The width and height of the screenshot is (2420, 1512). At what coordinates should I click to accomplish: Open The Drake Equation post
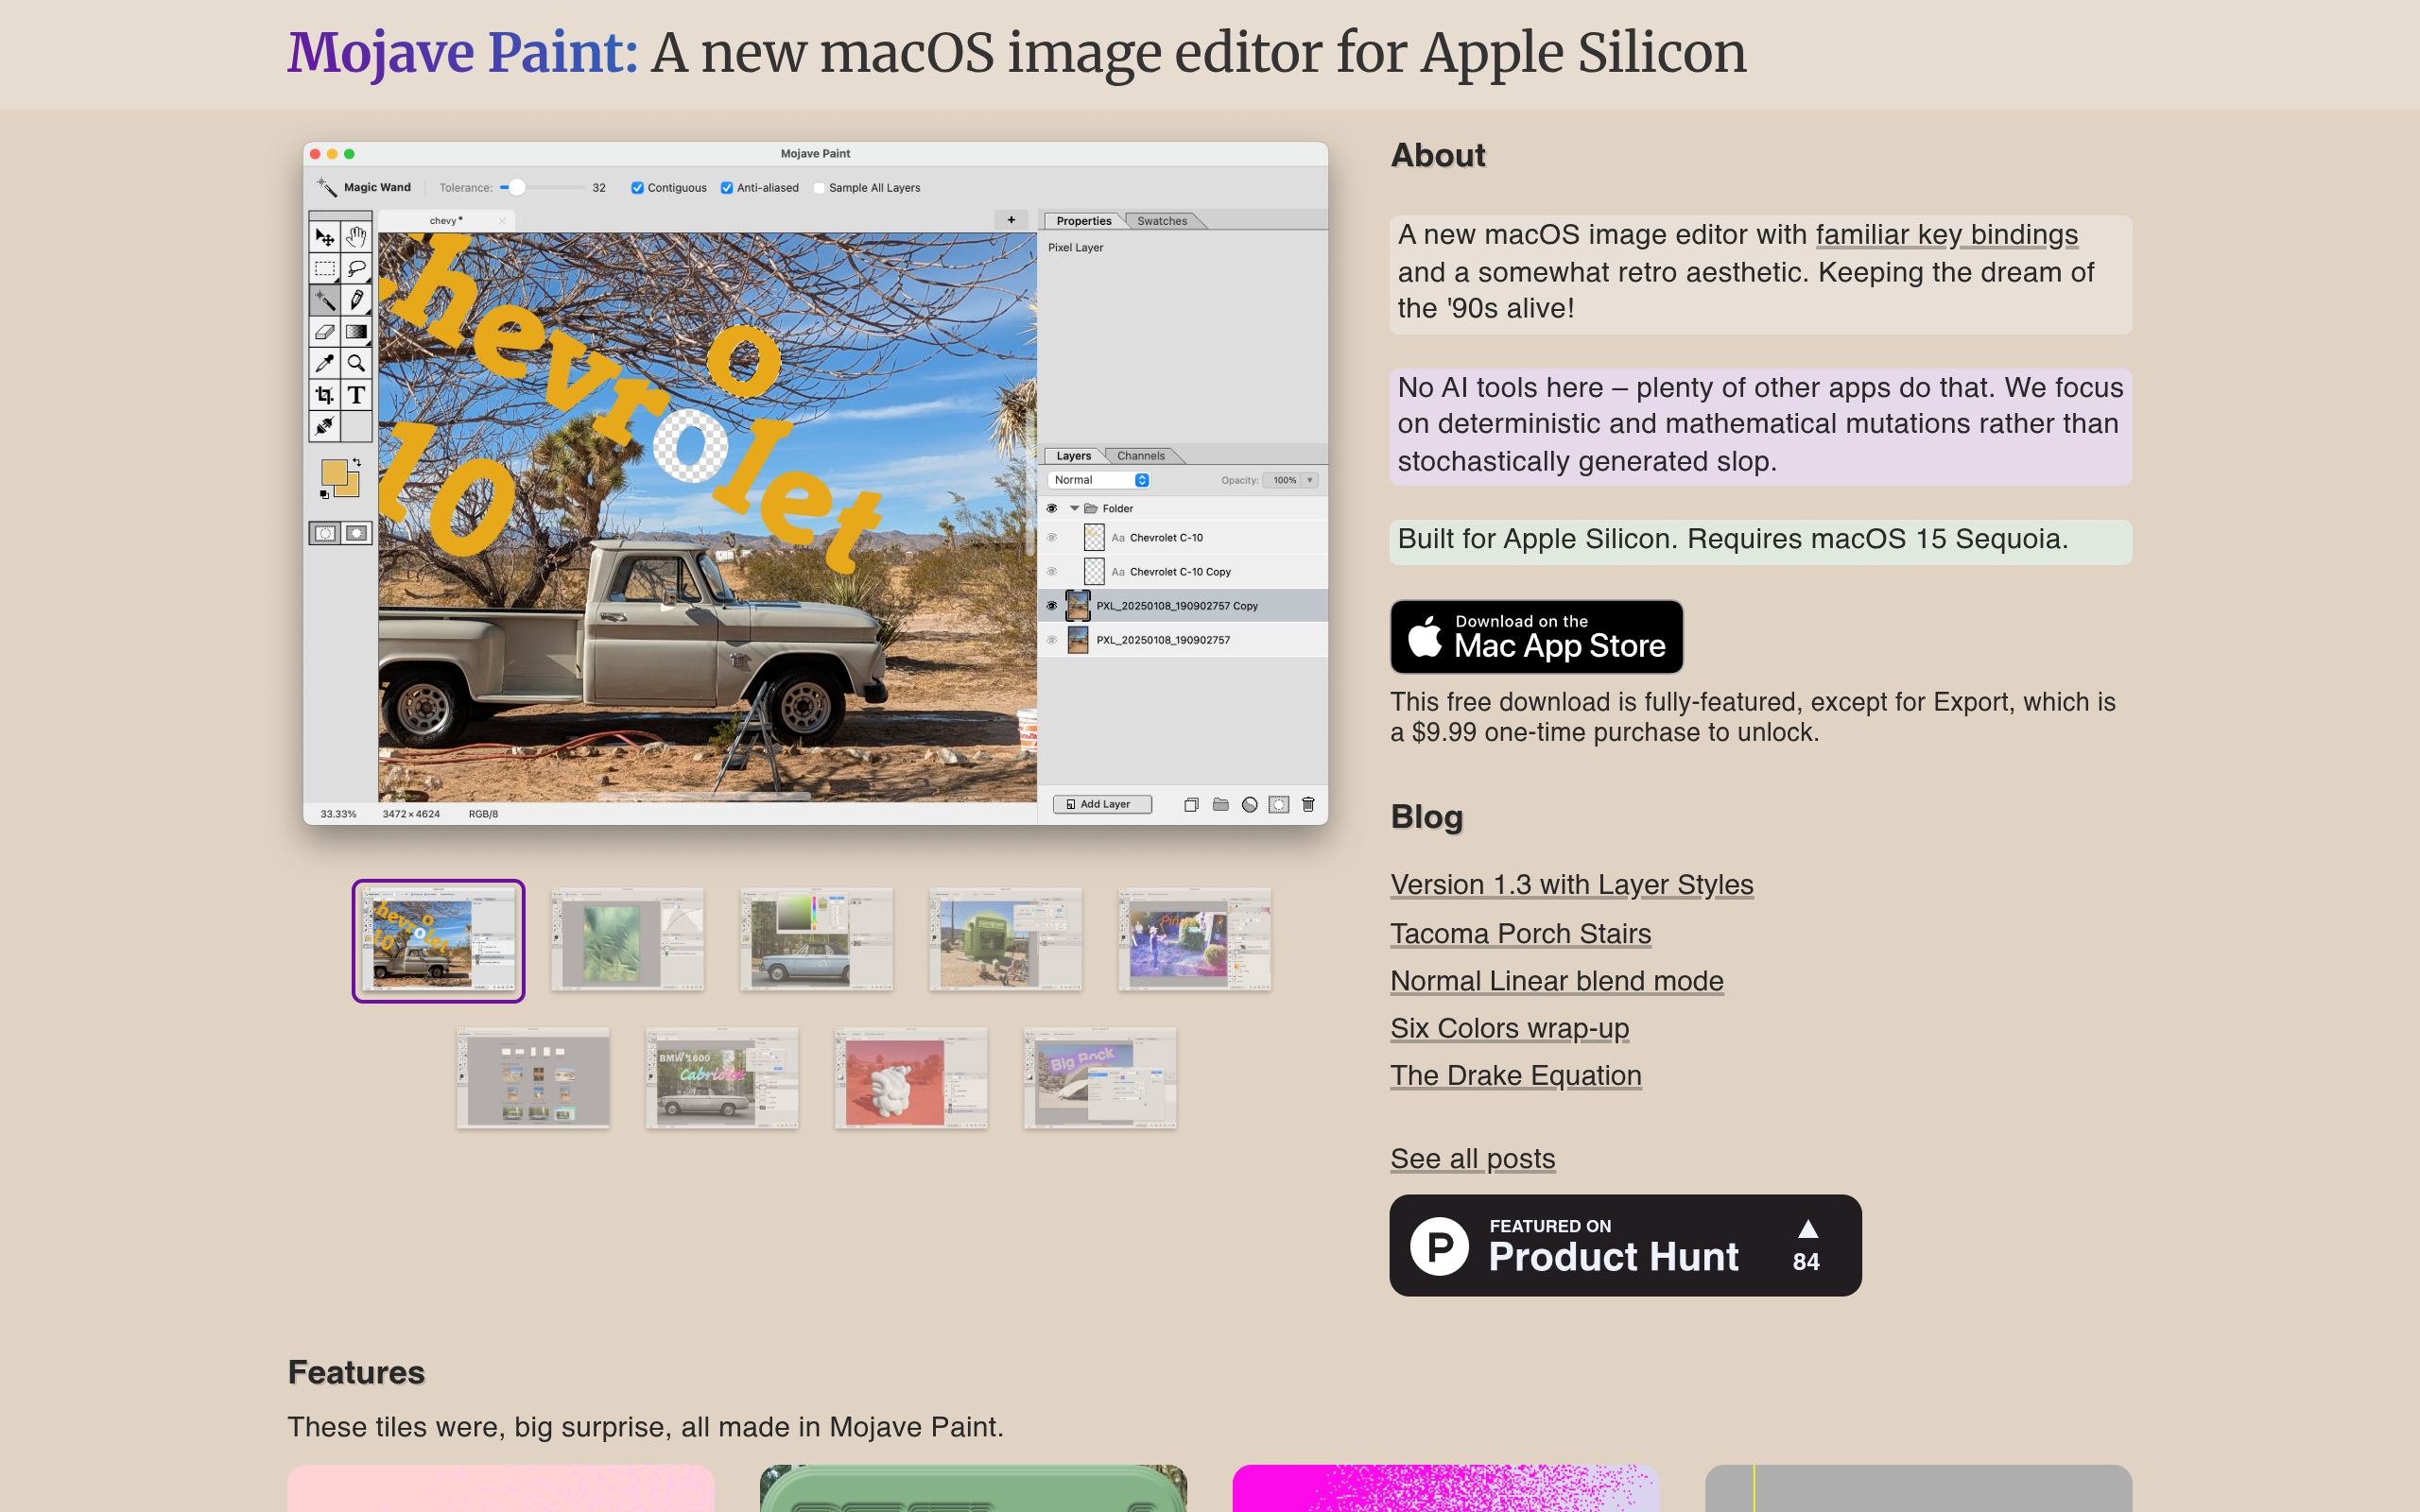coord(1515,1075)
